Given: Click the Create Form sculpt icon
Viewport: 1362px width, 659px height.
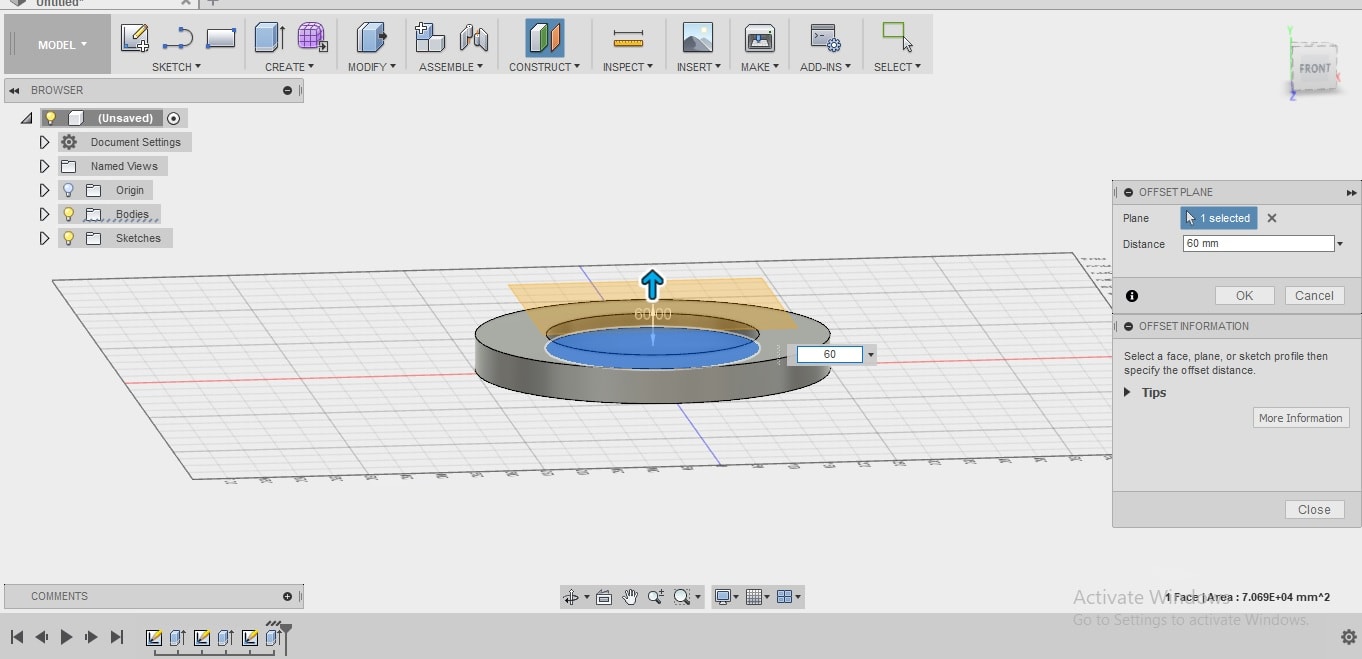Looking at the screenshot, I should pyautogui.click(x=312, y=38).
